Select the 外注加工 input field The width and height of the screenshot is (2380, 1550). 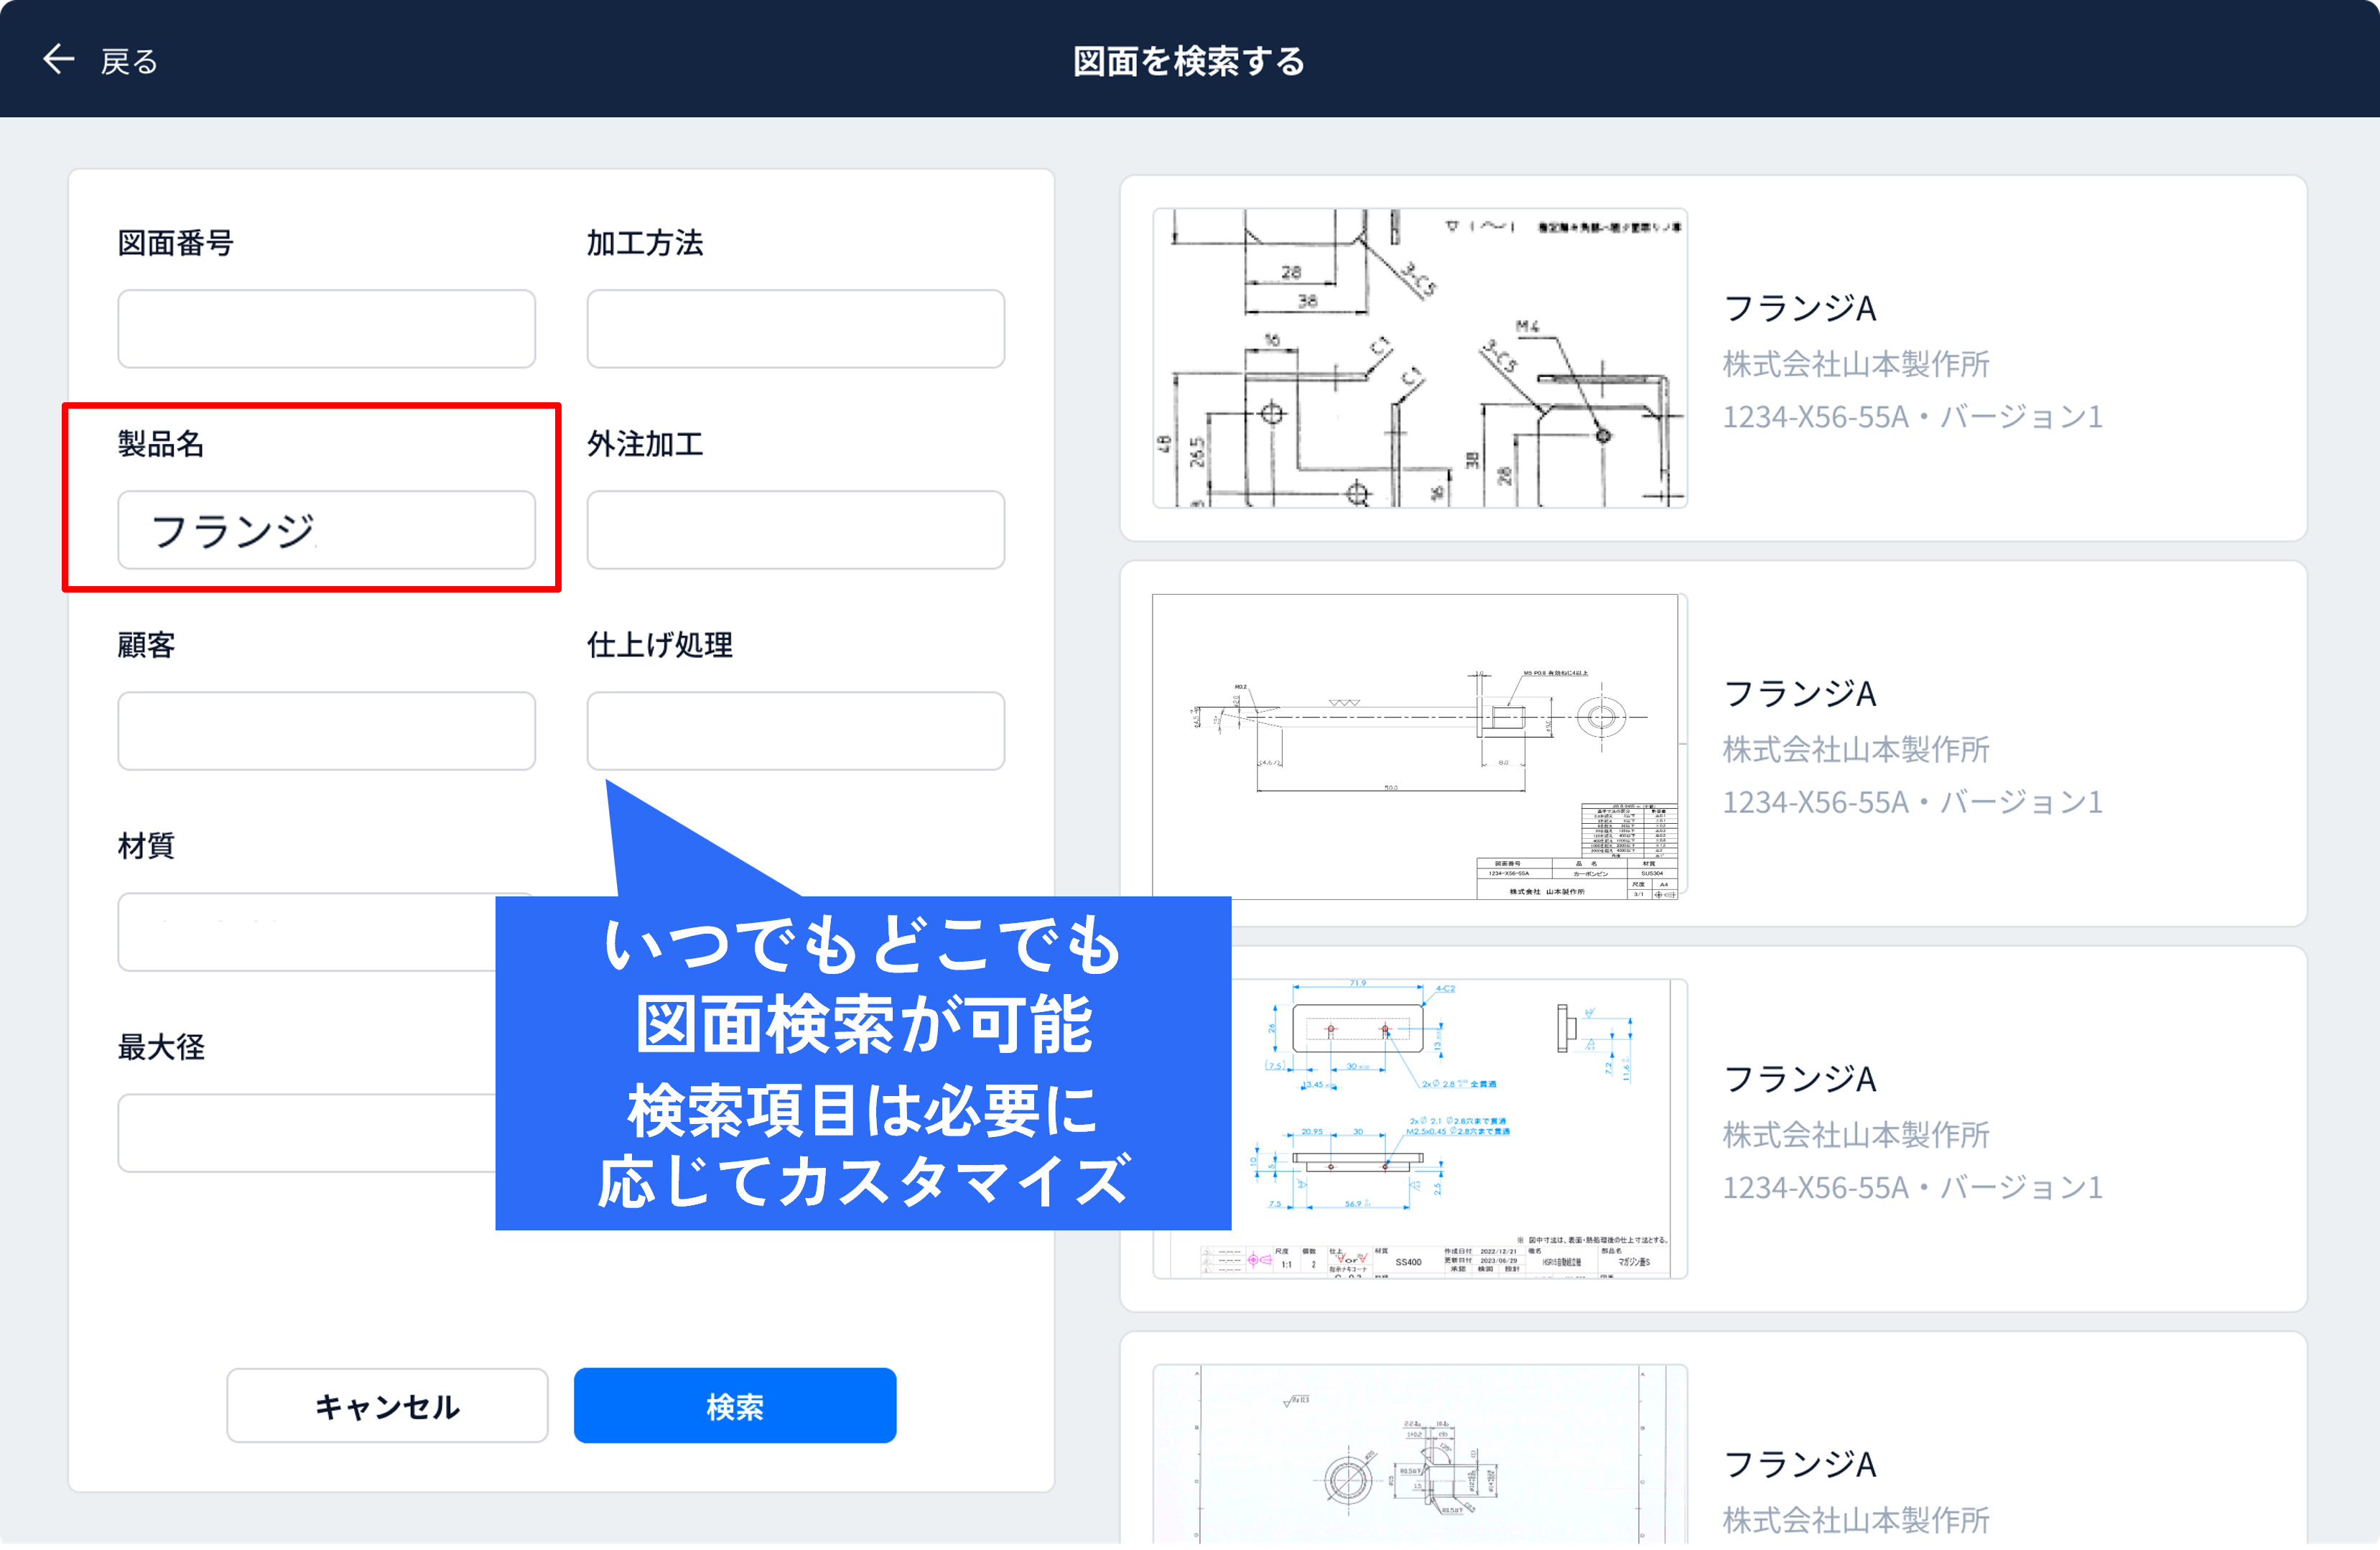point(795,530)
